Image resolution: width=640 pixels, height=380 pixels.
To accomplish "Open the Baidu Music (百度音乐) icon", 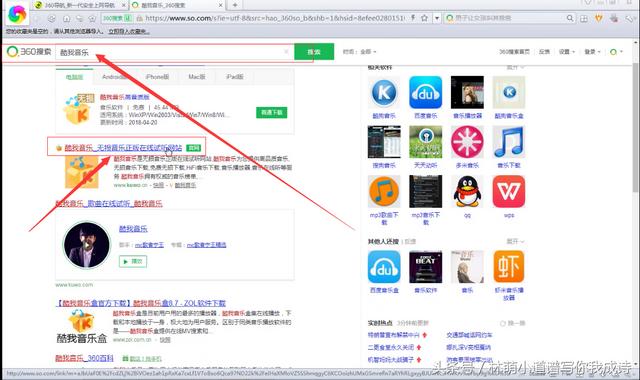I will (425, 92).
